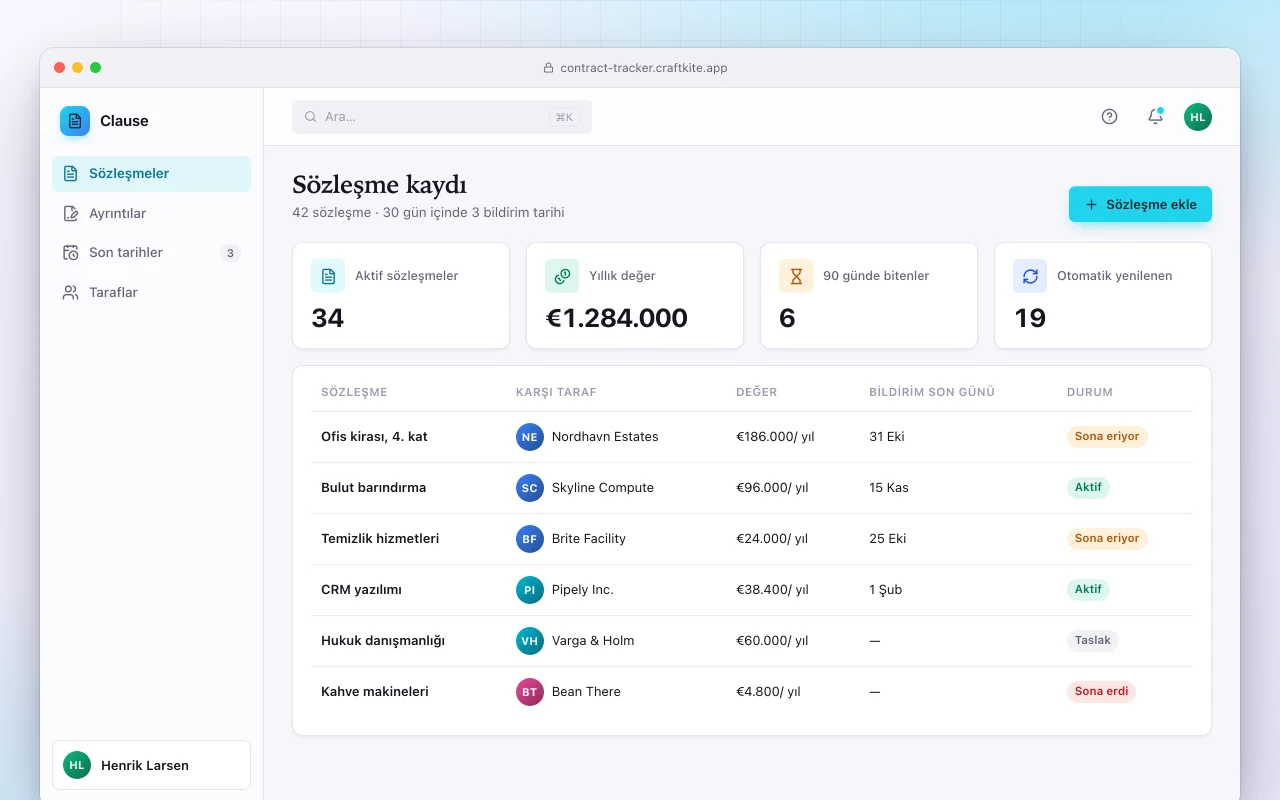The height and width of the screenshot is (800, 1280).
Task: Sort by the SÖZLEŞME column header
Action: (x=354, y=392)
